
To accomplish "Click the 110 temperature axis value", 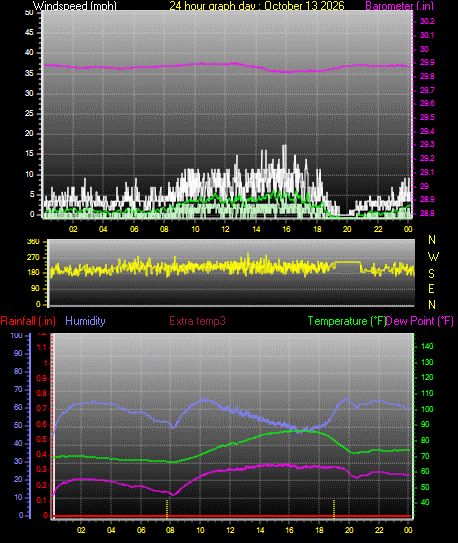I will tap(427, 393).
